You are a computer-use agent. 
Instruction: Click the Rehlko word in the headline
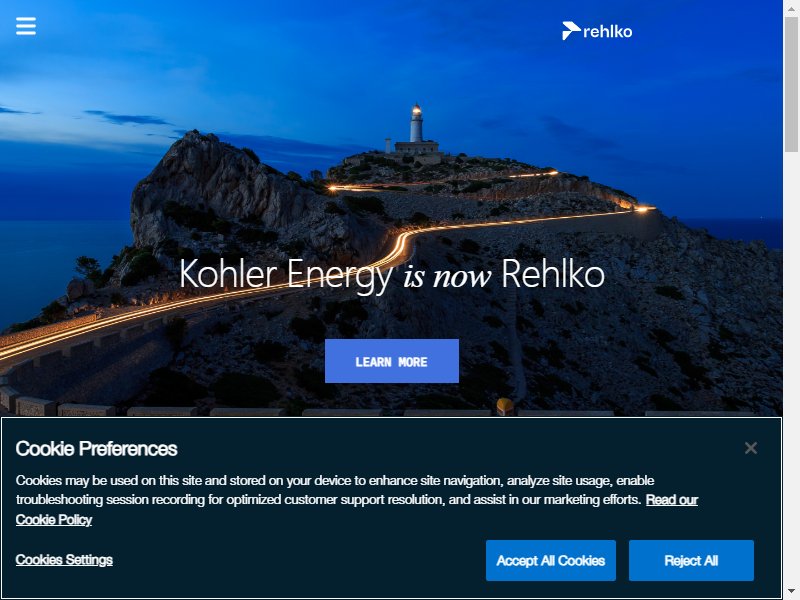[553, 274]
